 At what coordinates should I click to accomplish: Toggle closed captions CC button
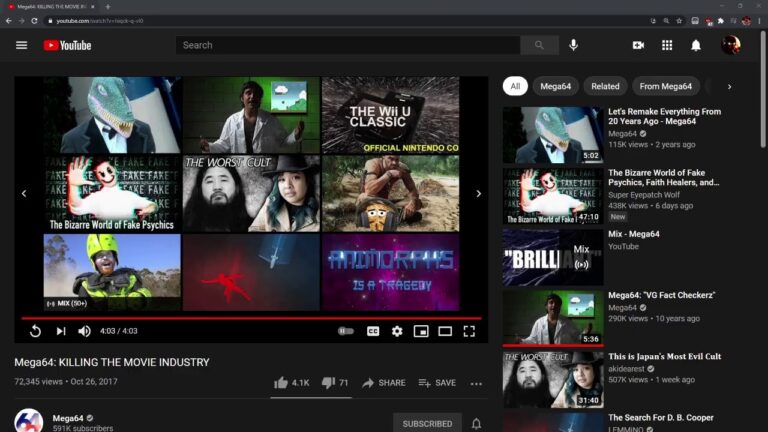click(x=373, y=331)
